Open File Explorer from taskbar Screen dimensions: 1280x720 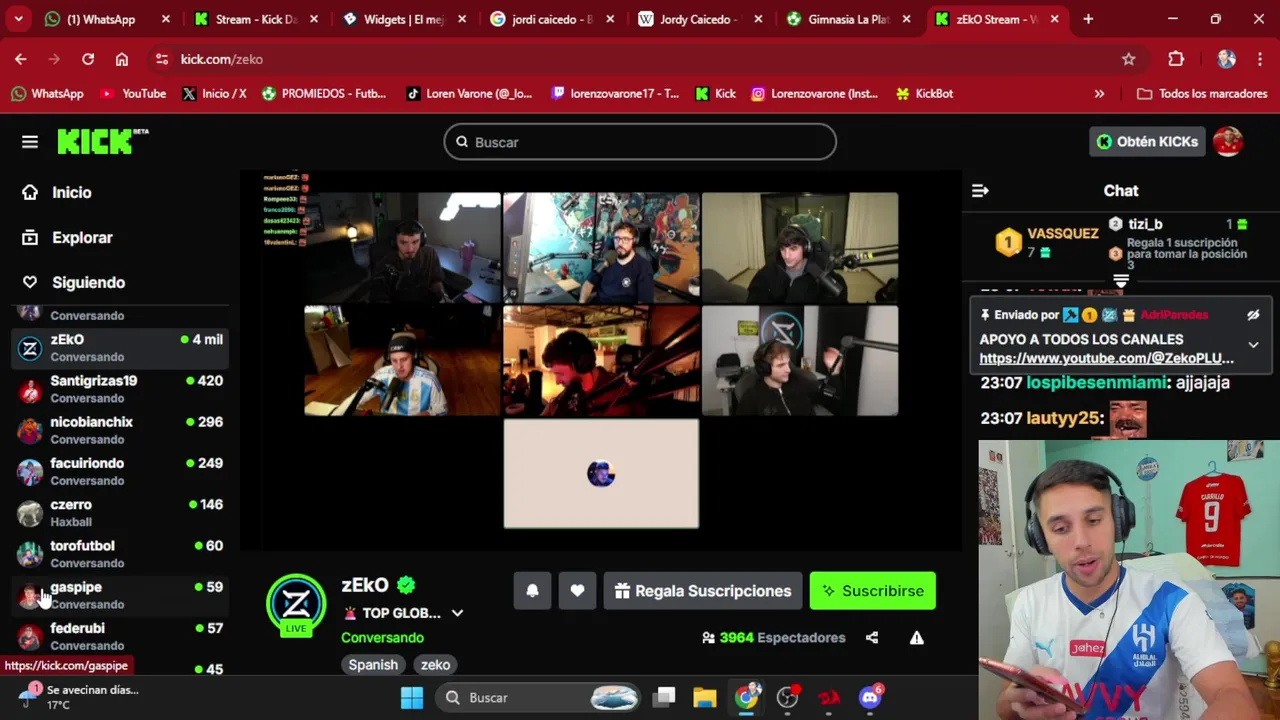(705, 698)
